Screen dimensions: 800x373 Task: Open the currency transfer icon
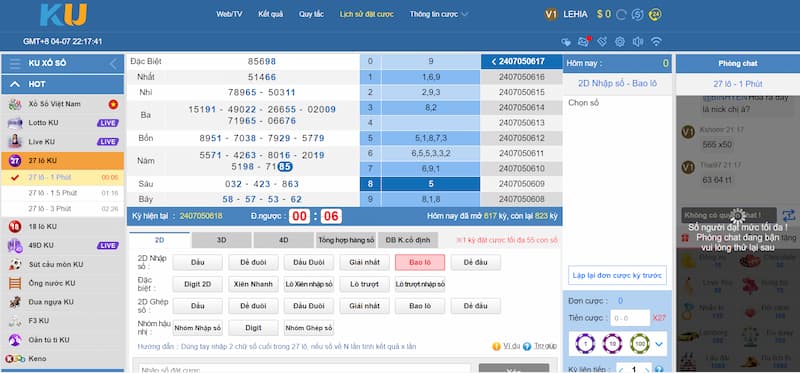(x=637, y=15)
